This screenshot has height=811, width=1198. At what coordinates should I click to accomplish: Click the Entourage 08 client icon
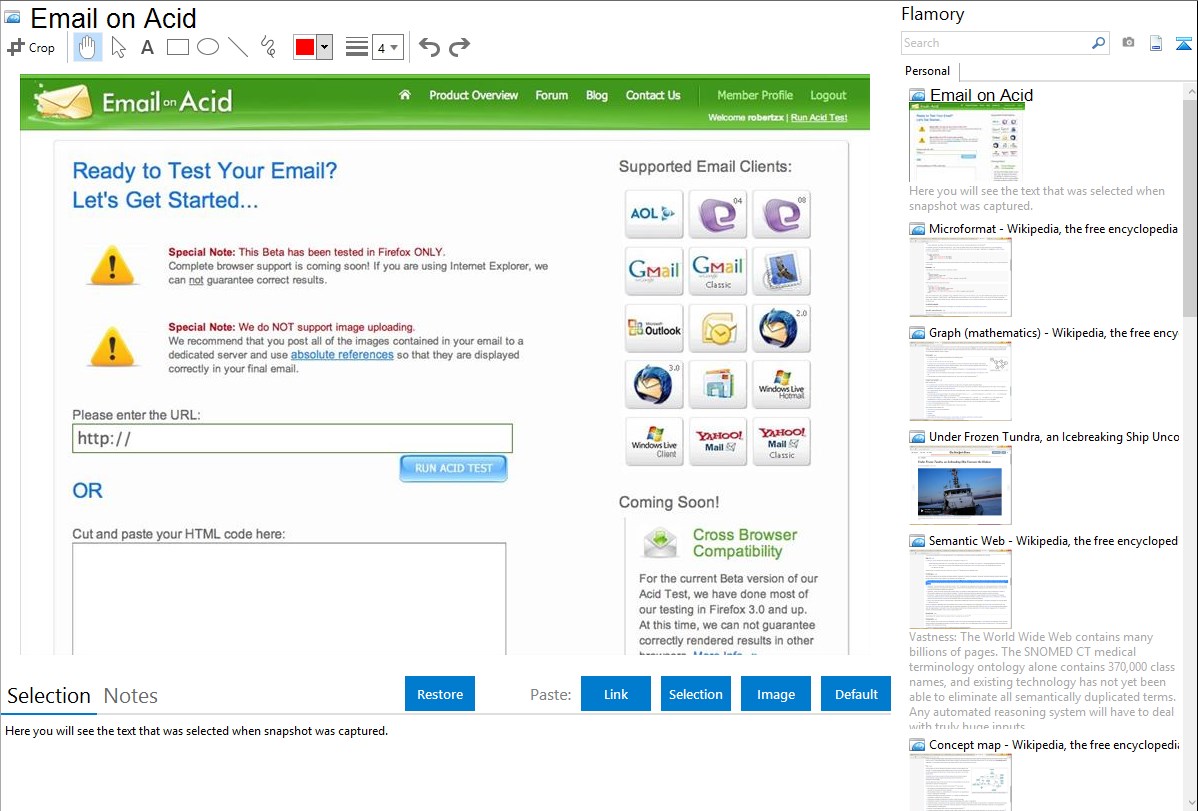(x=781, y=214)
